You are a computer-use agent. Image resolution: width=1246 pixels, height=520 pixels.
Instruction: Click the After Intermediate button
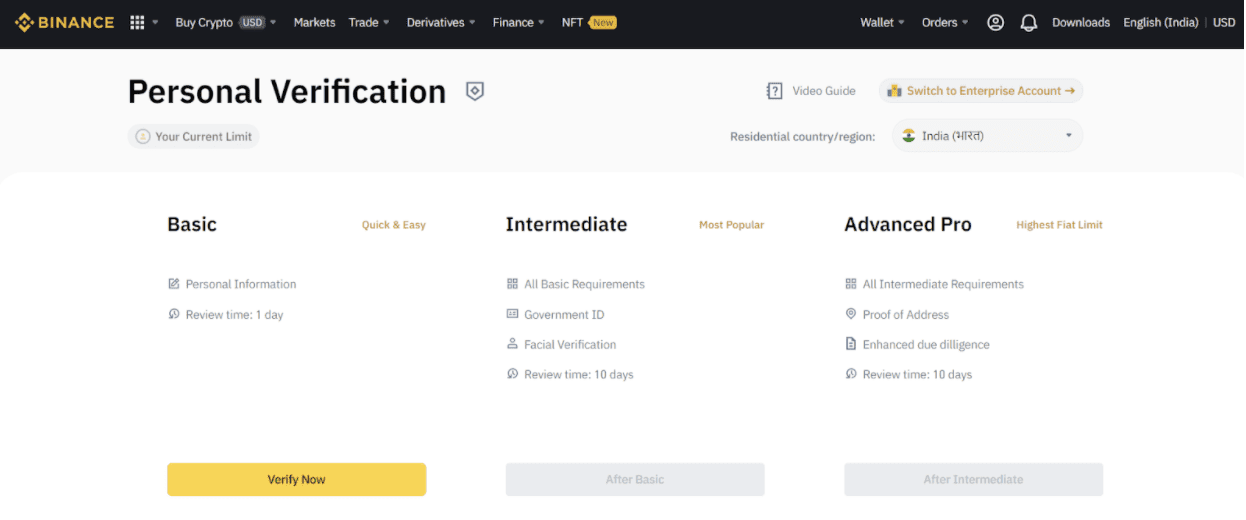pos(973,479)
